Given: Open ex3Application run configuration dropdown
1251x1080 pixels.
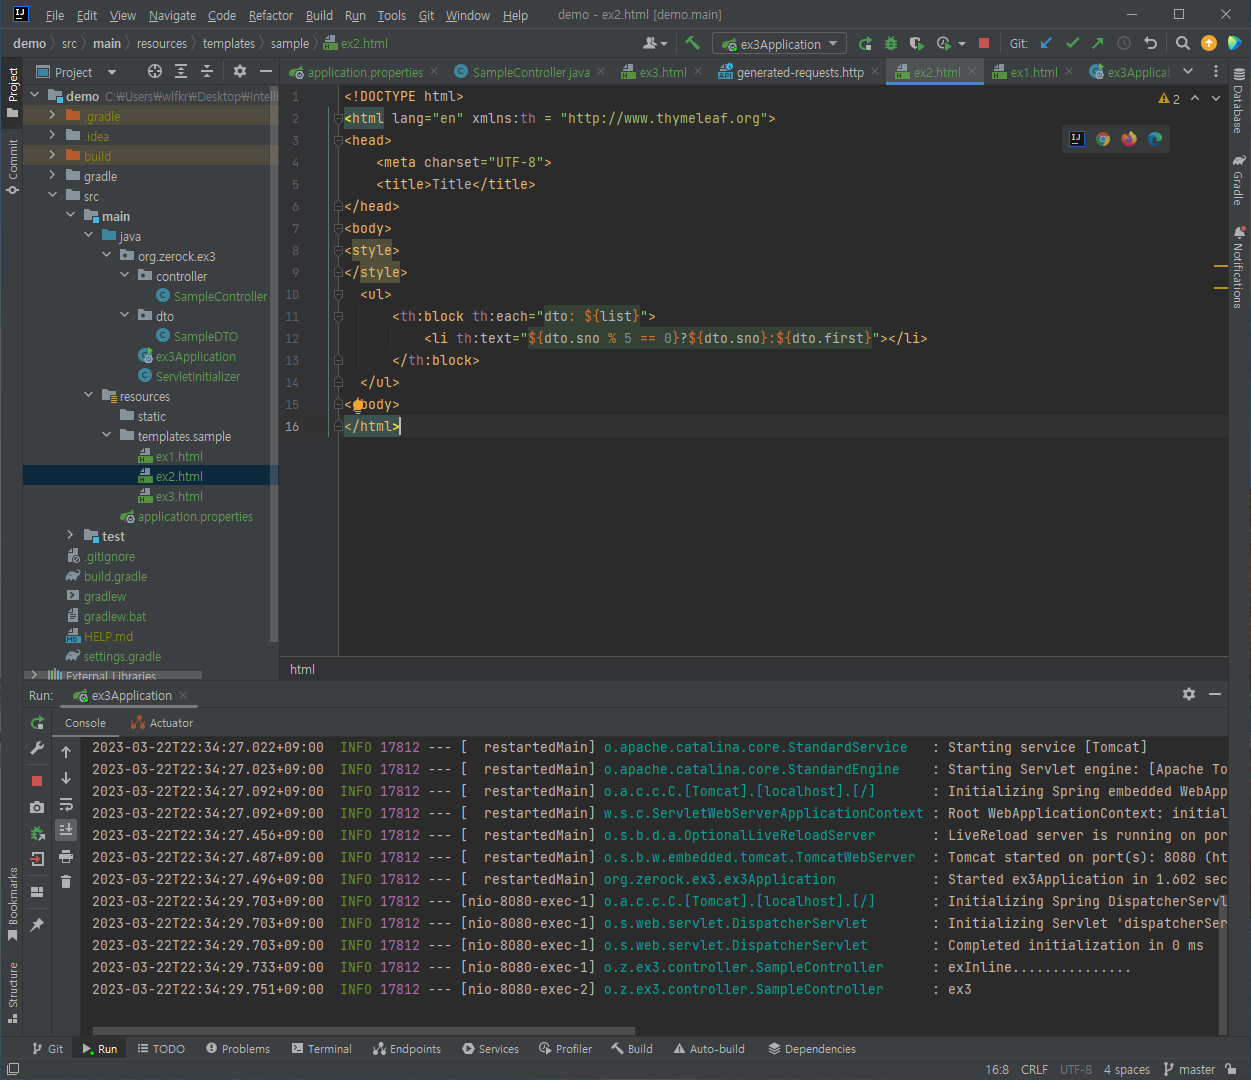Looking at the screenshot, I should tap(779, 44).
